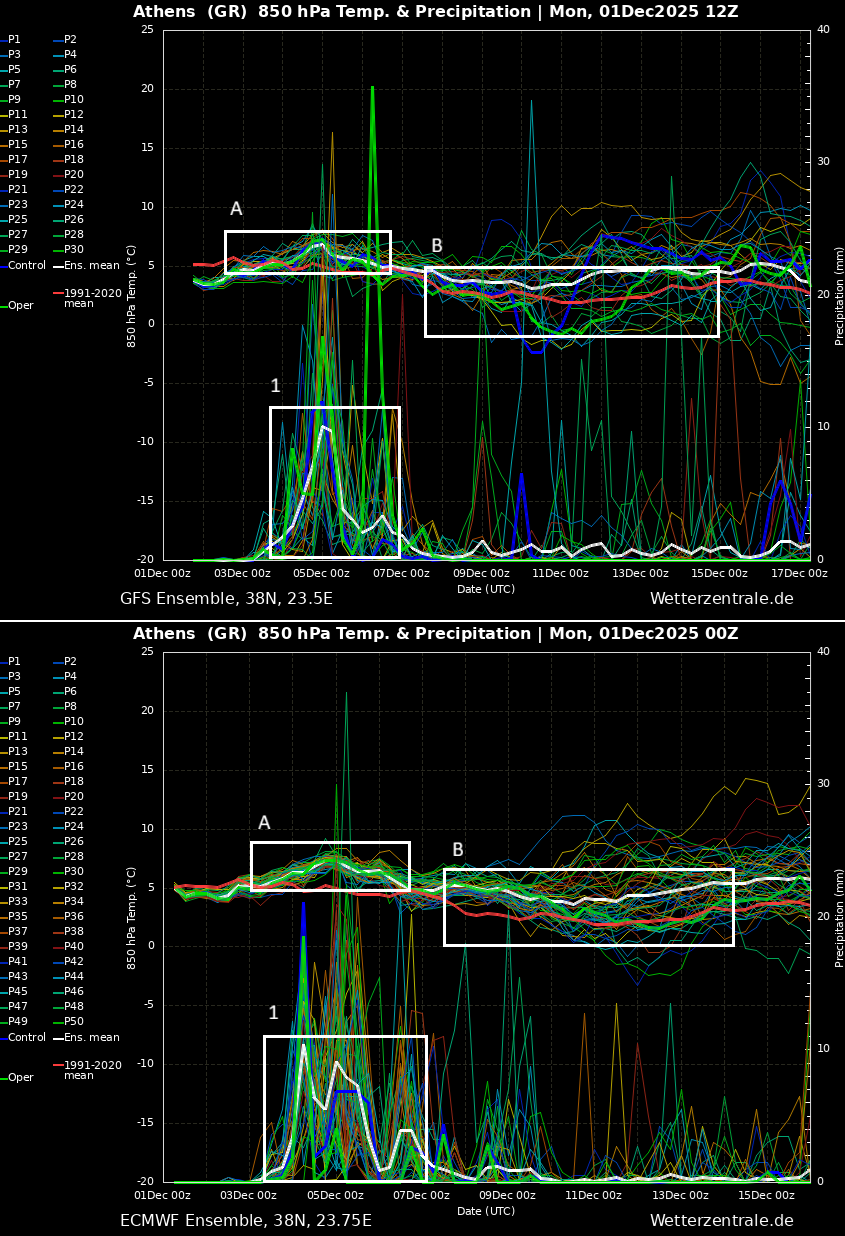
Task: Click Wetterzentrale.de under the GFS chart
Action: (721, 599)
